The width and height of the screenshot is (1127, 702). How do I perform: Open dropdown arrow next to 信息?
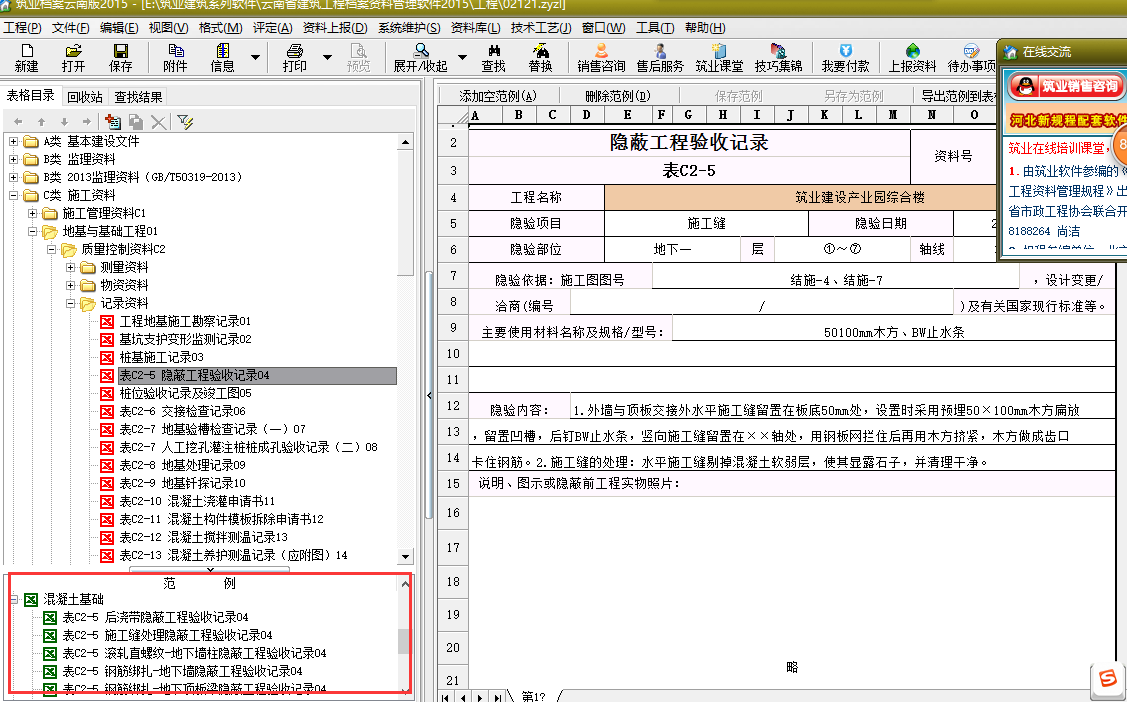[255, 58]
